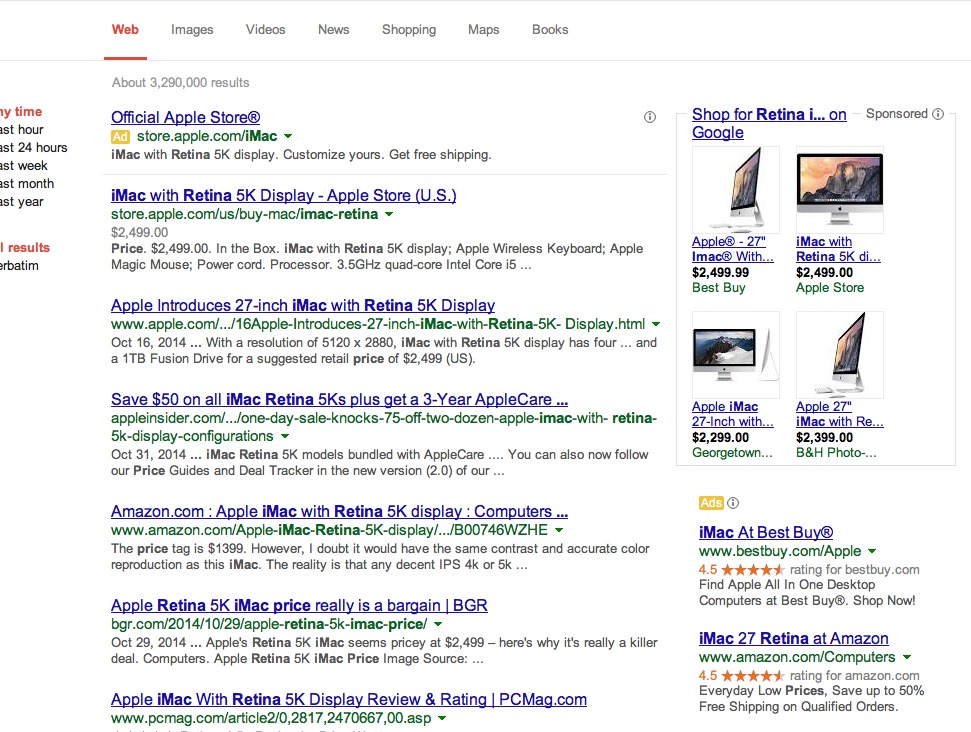
Task: Click the About 3,290,000 results text
Action: coord(181,82)
